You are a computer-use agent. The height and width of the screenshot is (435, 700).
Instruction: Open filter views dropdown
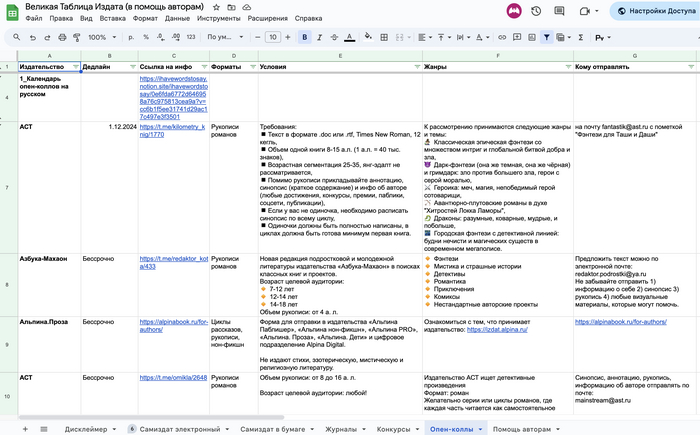click(x=563, y=38)
